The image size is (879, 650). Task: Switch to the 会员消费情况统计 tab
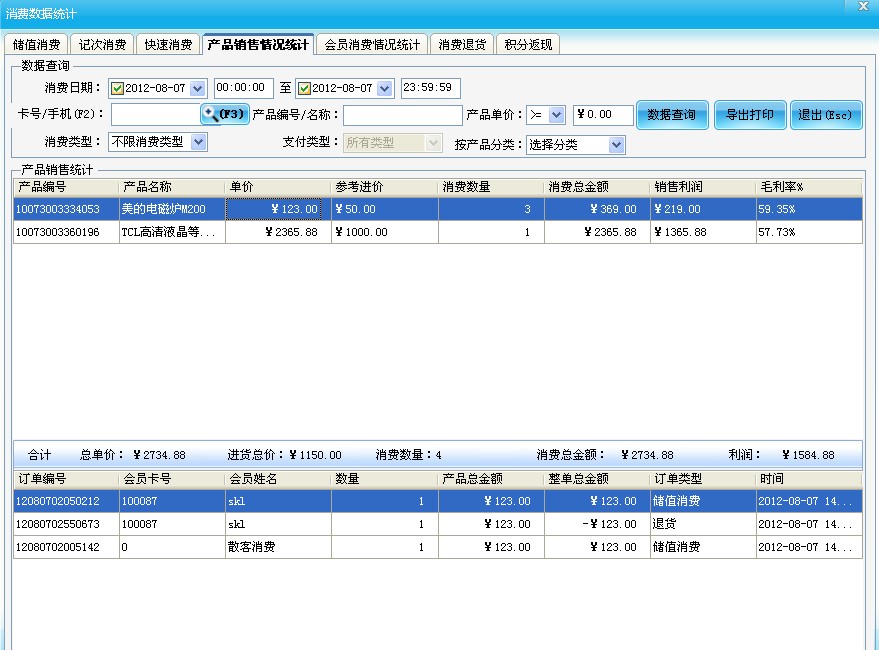pyautogui.click(x=373, y=45)
